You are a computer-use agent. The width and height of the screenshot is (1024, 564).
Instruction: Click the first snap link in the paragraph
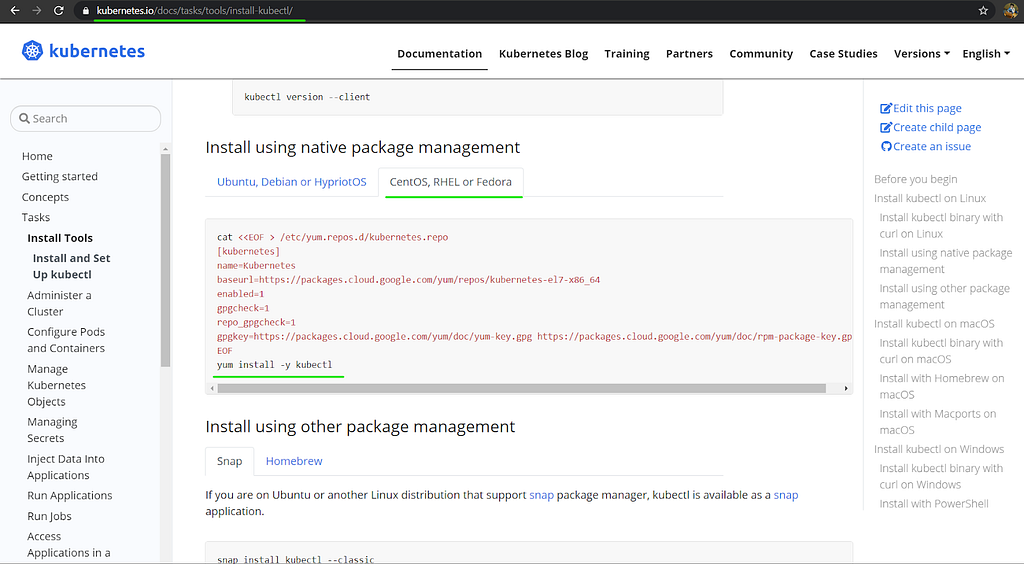(x=541, y=495)
